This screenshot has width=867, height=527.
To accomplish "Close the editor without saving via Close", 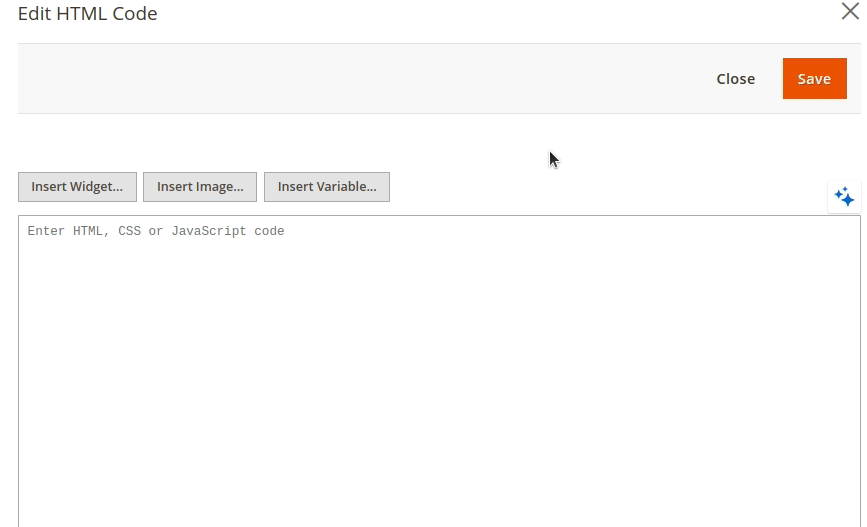I will (735, 79).
